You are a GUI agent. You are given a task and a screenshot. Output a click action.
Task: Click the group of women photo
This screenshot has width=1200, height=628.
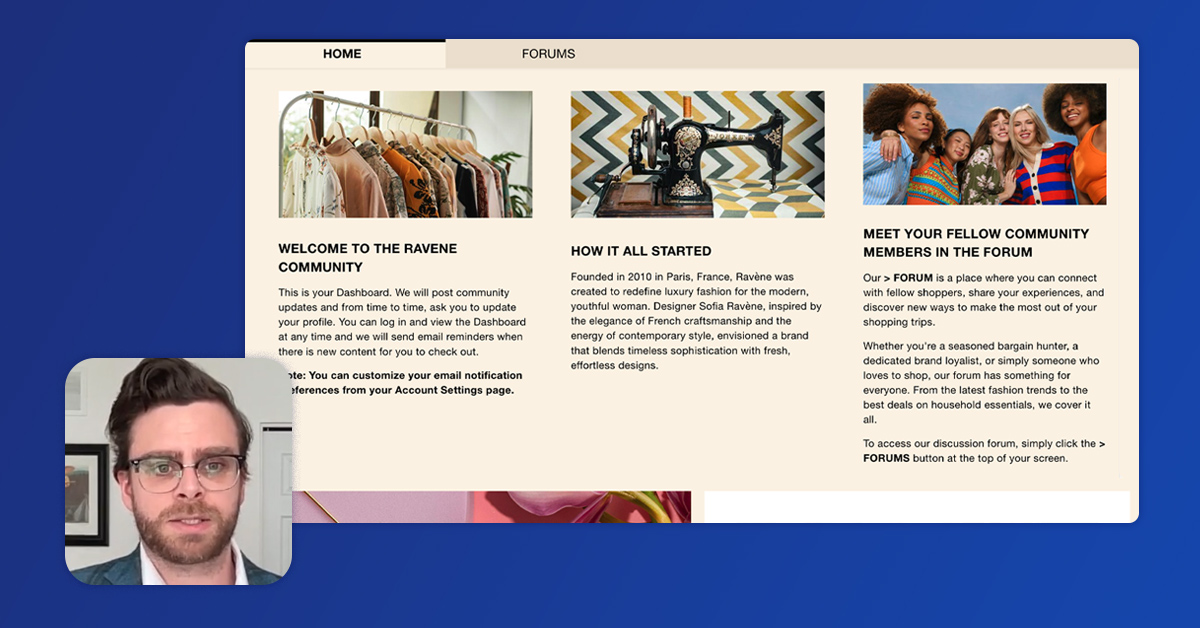(984, 144)
